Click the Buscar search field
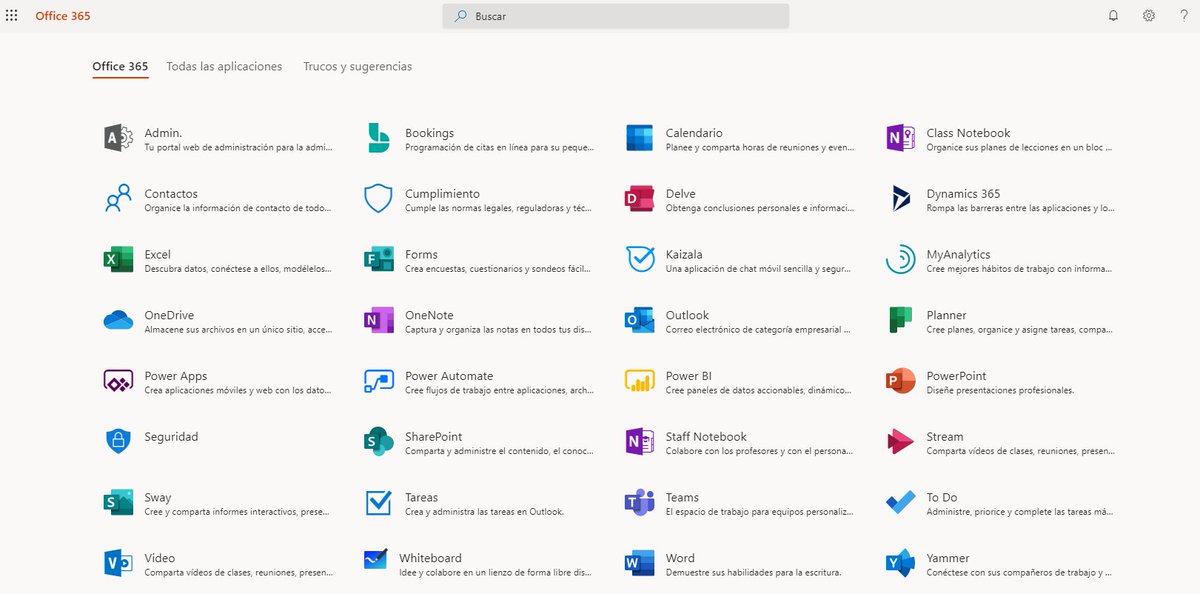 pyautogui.click(x=616, y=16)
